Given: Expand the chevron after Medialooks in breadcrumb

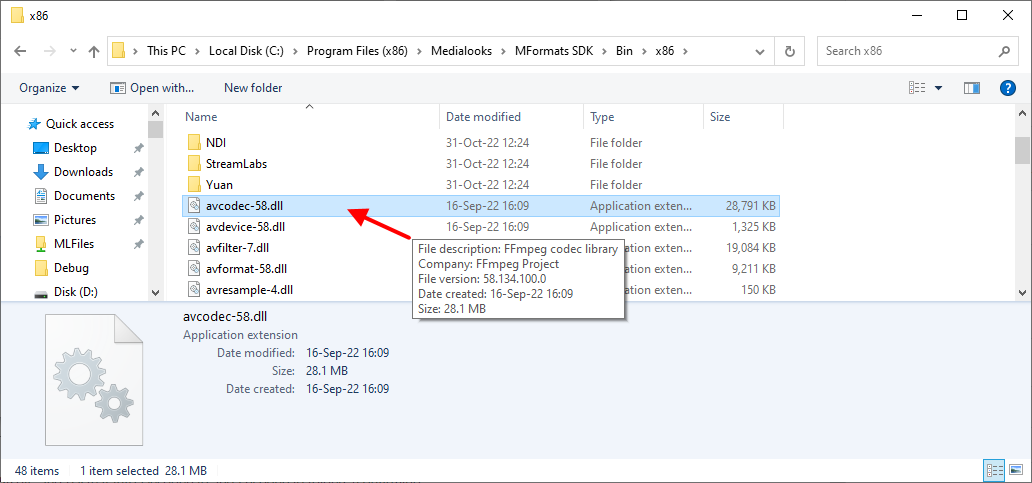Looking at the screenshot, I should point(503,51).
